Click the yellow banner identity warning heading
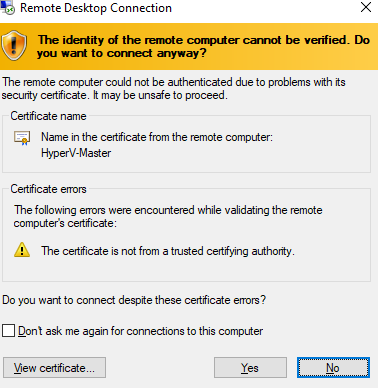This screenshot has height=388, width=378. tap(204, 46)
